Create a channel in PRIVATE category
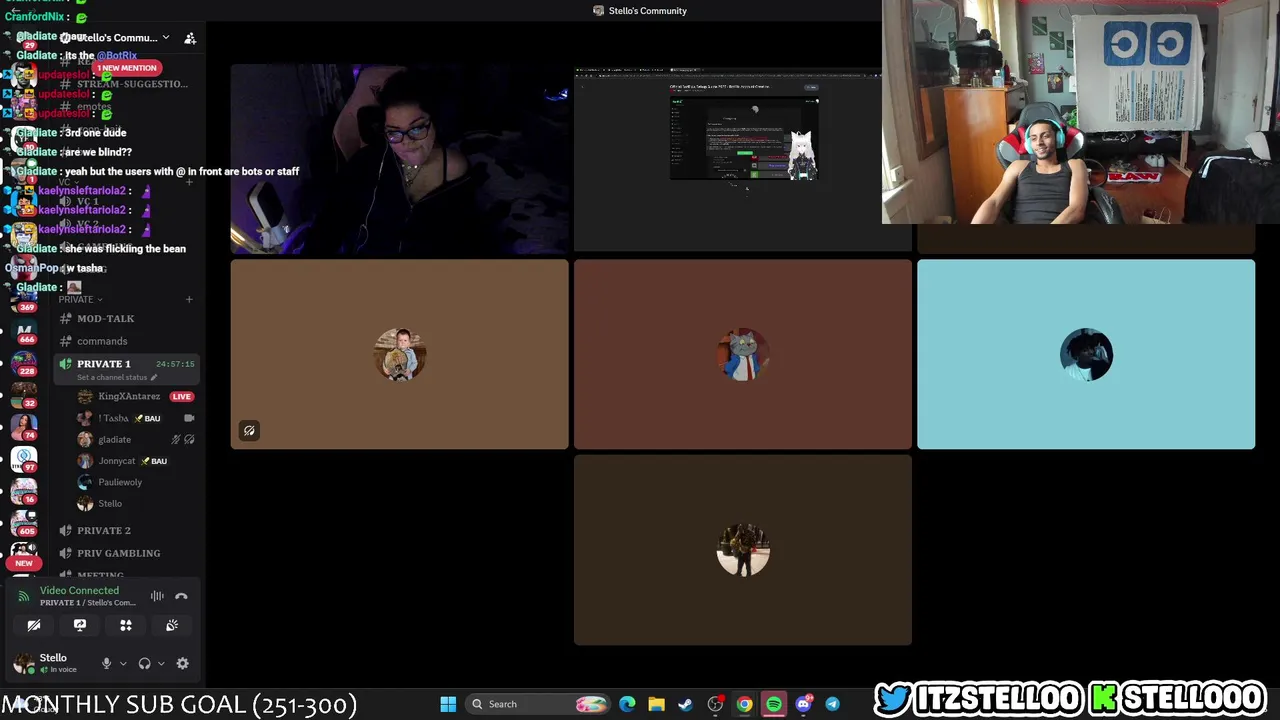The width and height of the screenshot is (1280, 720). [189, 299]
